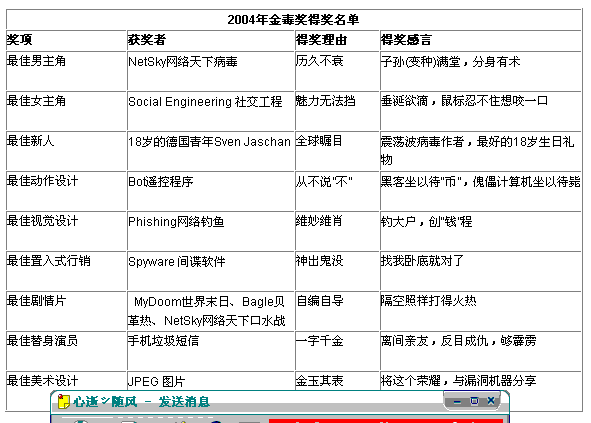Click the 黑客坐以待"币" speech cell

[480, 191]
